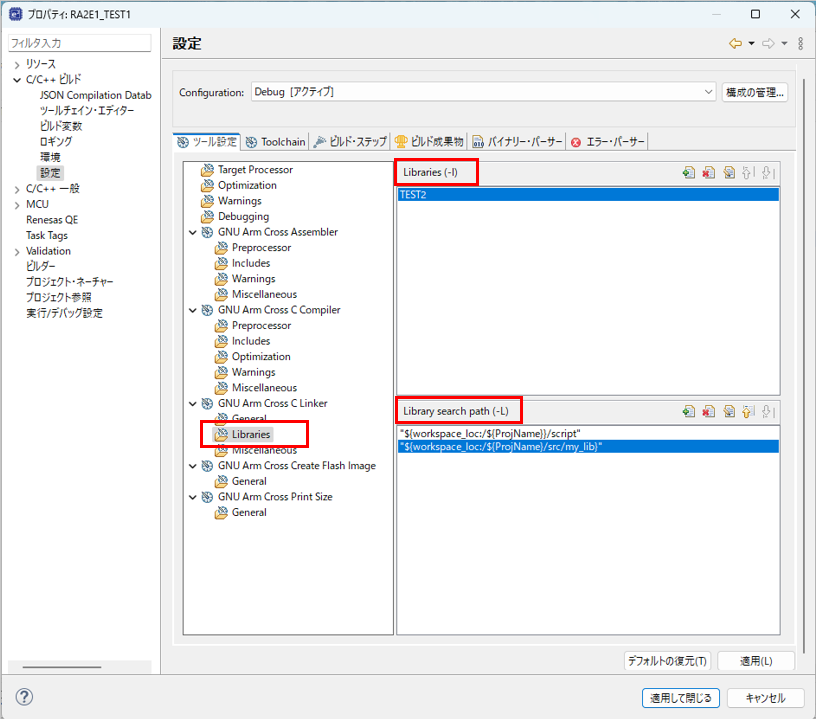Edit the selected Library search path entry

[729, 411]
